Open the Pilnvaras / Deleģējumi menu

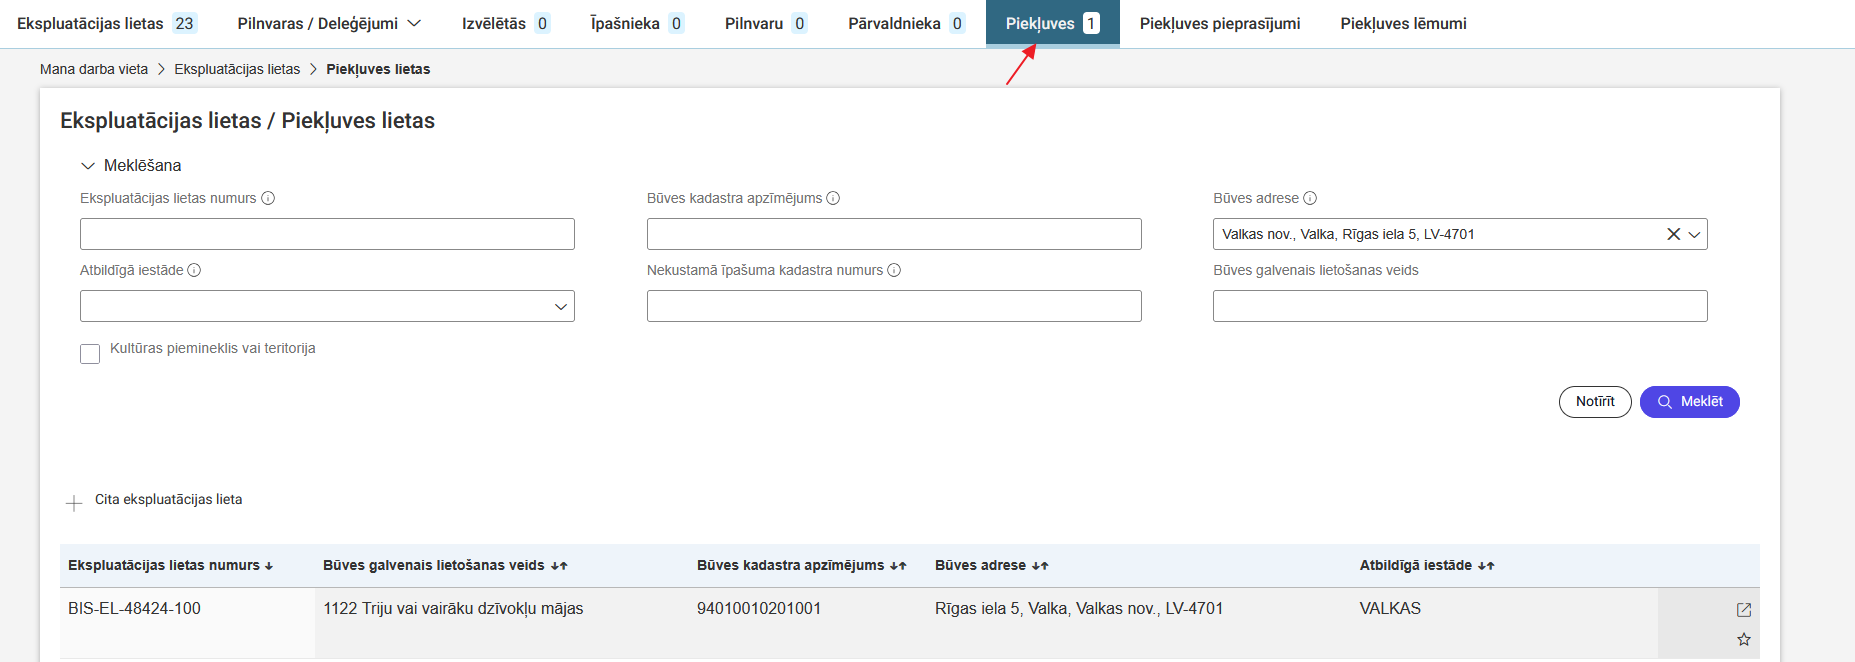pyautogui.click(x=329, y=23)
